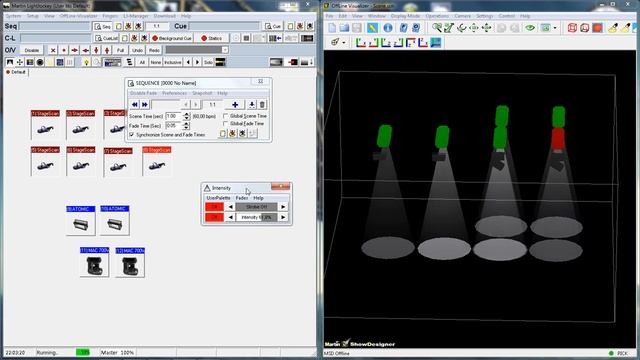Screen dimensions: 640x360
Task: Open Fader menu in Intensity window
Action: click(x=242, y=198)
